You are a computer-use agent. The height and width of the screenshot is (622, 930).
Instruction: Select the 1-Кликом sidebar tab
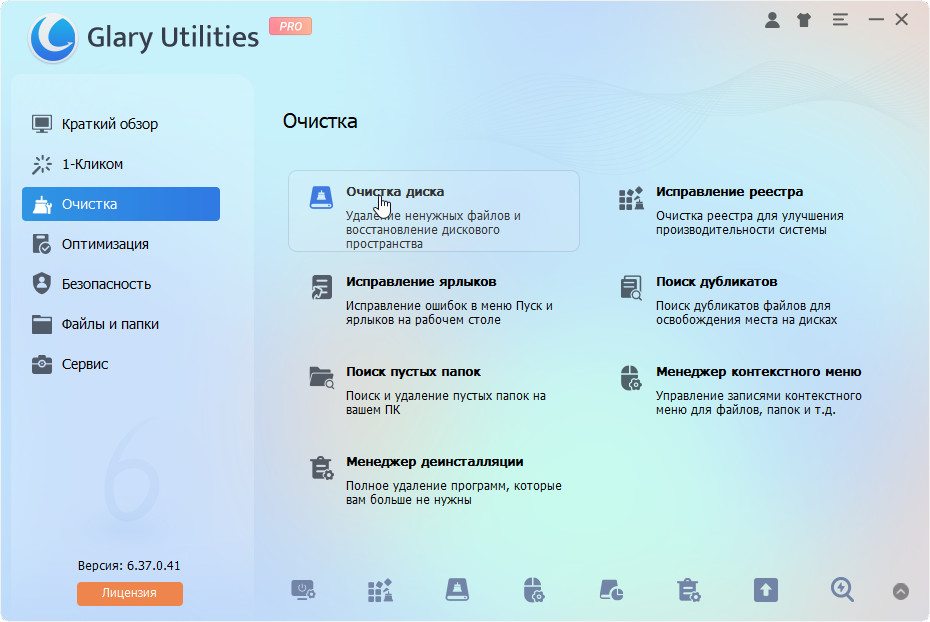click(92, 164)
